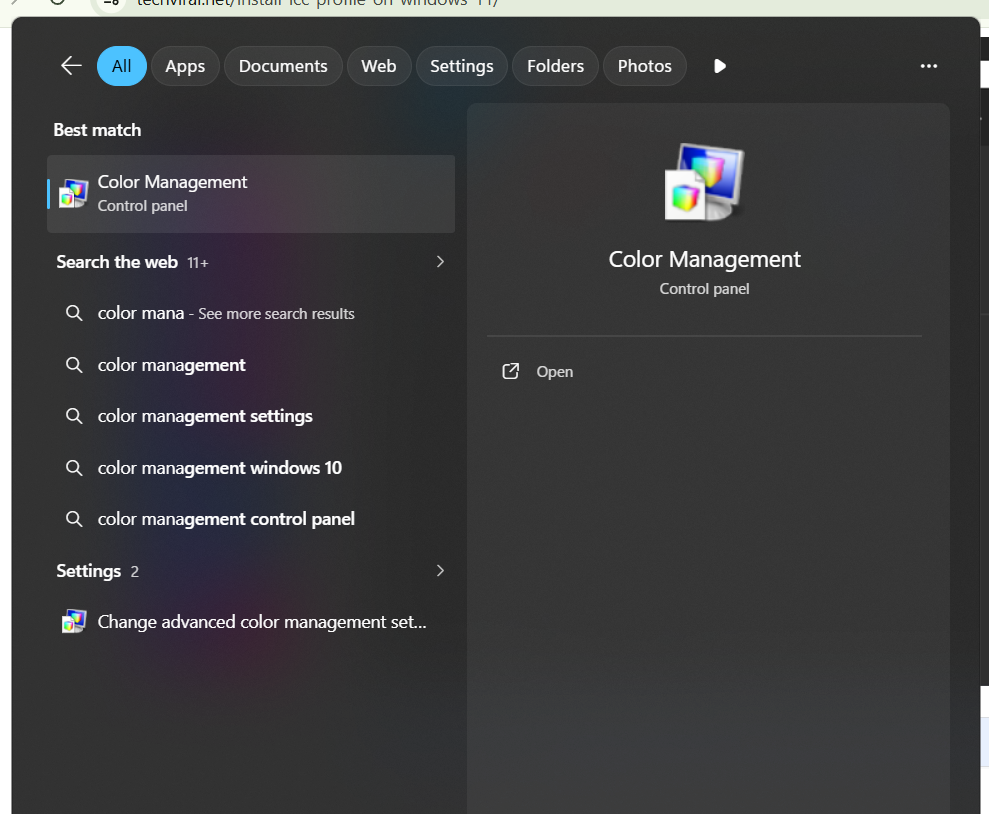Switch to the Apps filter tab
The height and width of the screenshot is (814, 989).
185,66
